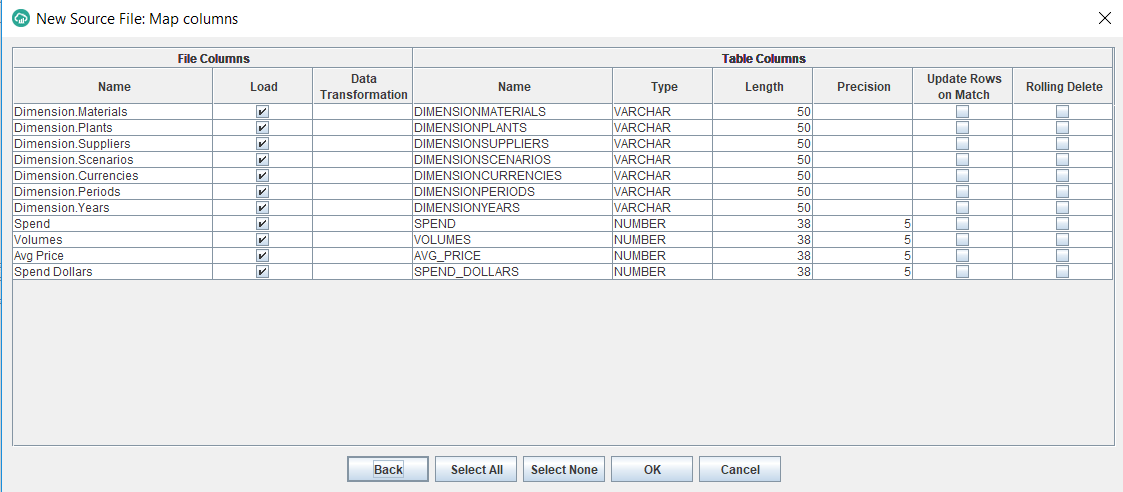Enable Update Rows on Match for VOLUMES

[962, 240]
